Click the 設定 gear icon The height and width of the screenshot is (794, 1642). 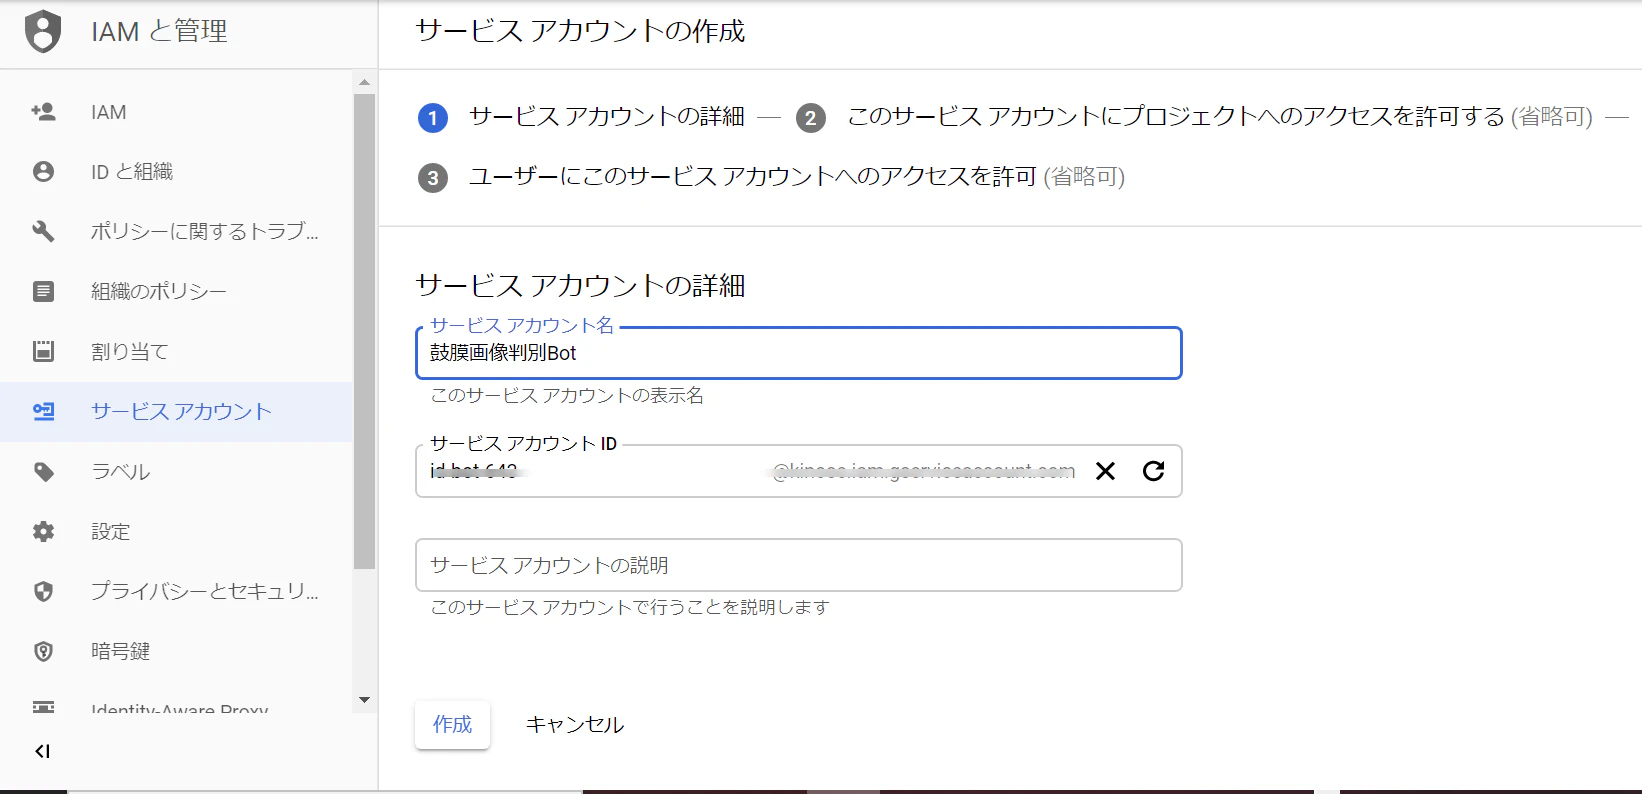click(x=43, y=531)
